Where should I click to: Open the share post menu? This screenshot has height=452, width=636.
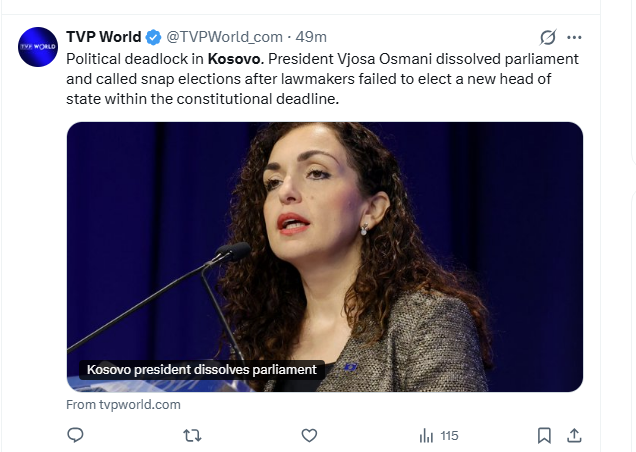pyautogui.click(x=574, y=435)
